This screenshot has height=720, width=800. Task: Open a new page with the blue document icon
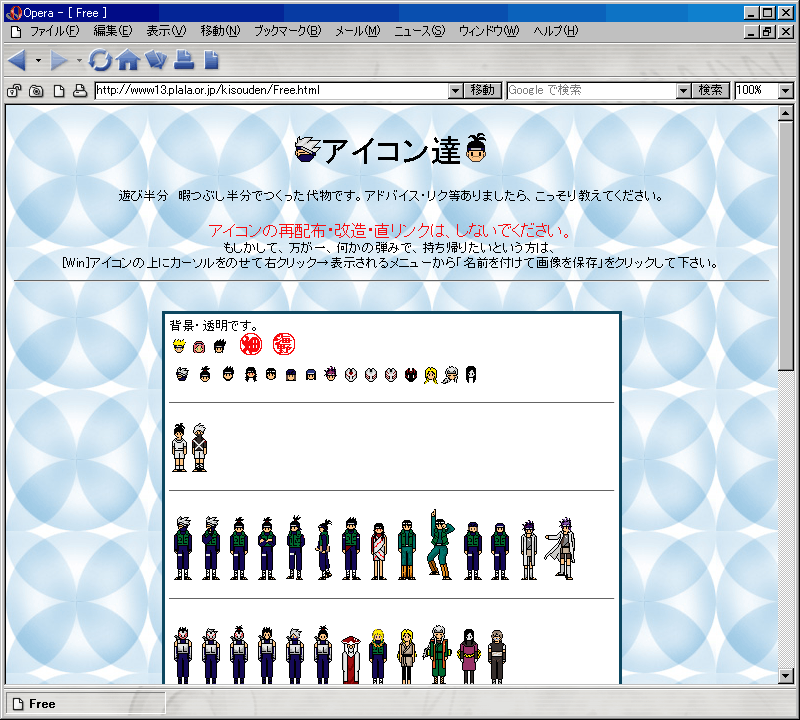(x=211, y=60)
